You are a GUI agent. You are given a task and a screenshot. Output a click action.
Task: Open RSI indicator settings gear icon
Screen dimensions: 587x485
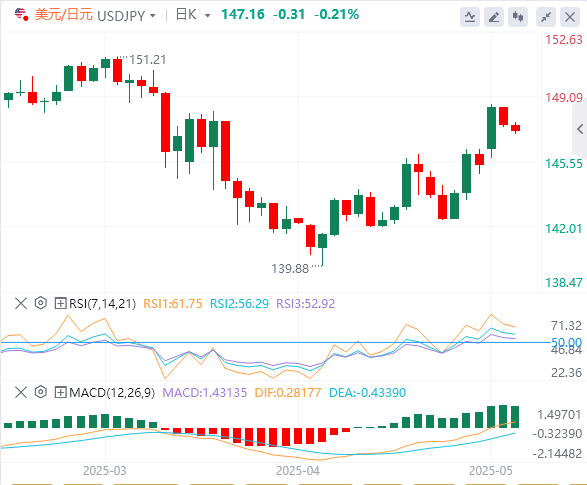pyautogui.click(x=40, y=303)
